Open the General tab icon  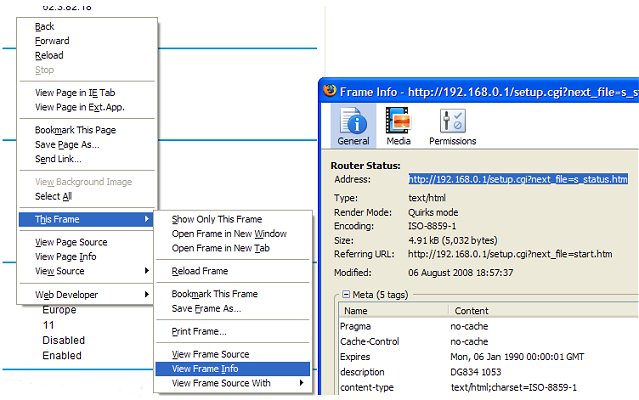(353, 126)
